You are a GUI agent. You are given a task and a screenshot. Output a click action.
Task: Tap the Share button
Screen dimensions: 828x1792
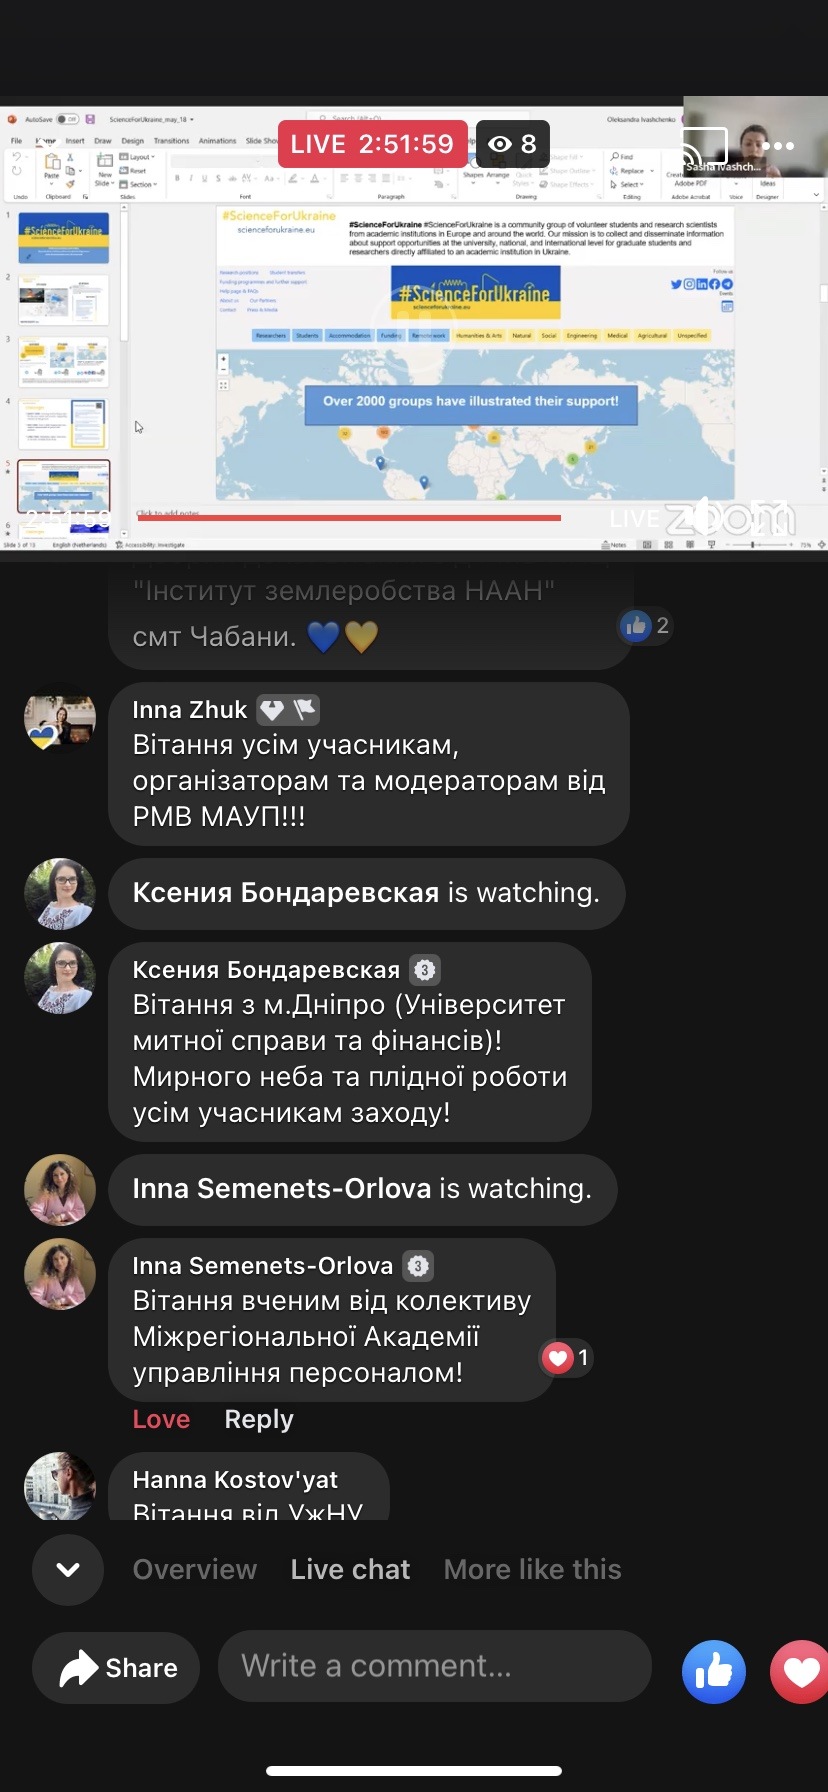pyautogui.click(x=116, y=1667)
